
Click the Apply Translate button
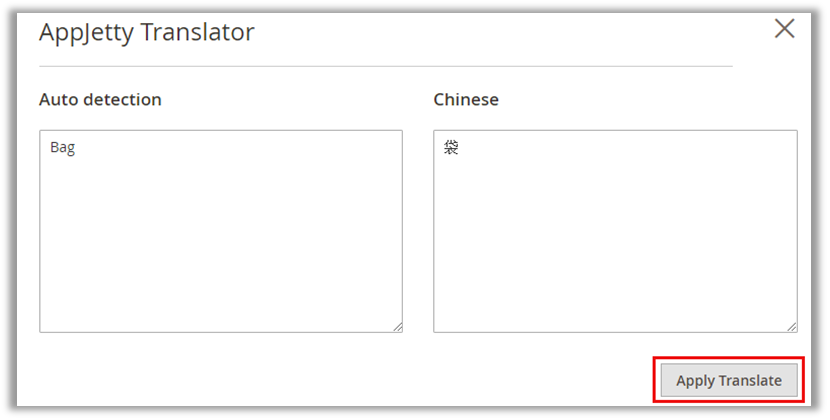(729, 381)
